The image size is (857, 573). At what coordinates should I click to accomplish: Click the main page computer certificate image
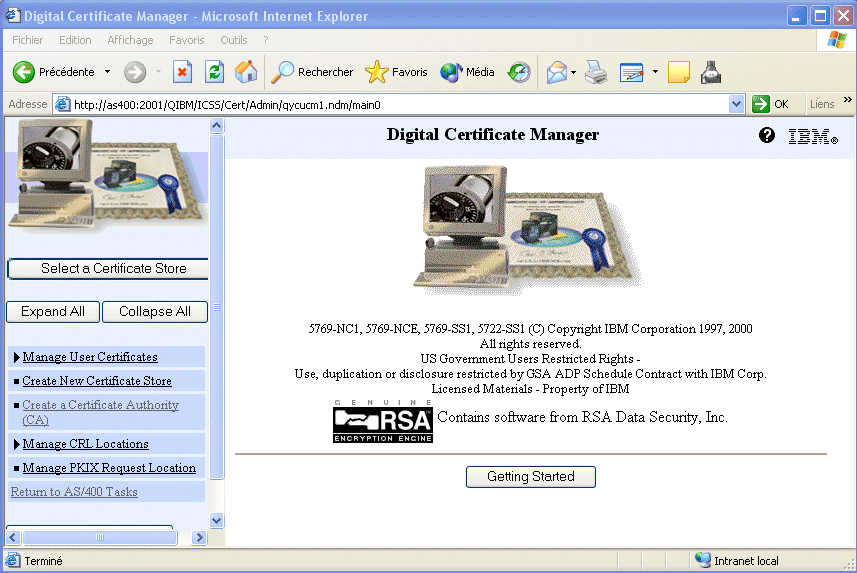point(527,230)
